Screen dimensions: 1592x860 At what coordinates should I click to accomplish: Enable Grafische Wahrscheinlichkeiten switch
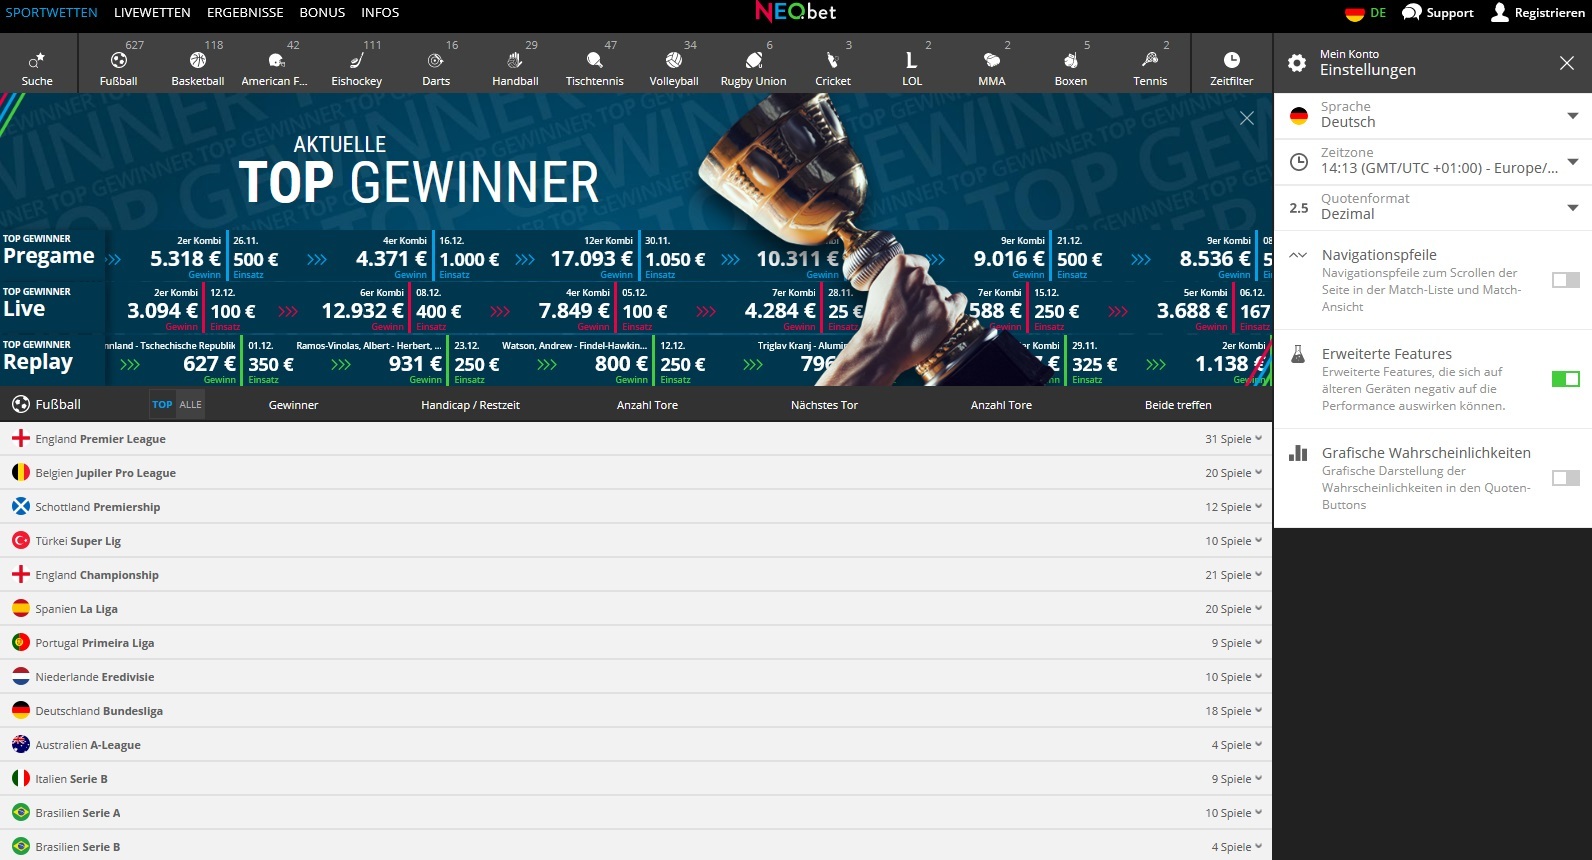(x=1565, y=478)
